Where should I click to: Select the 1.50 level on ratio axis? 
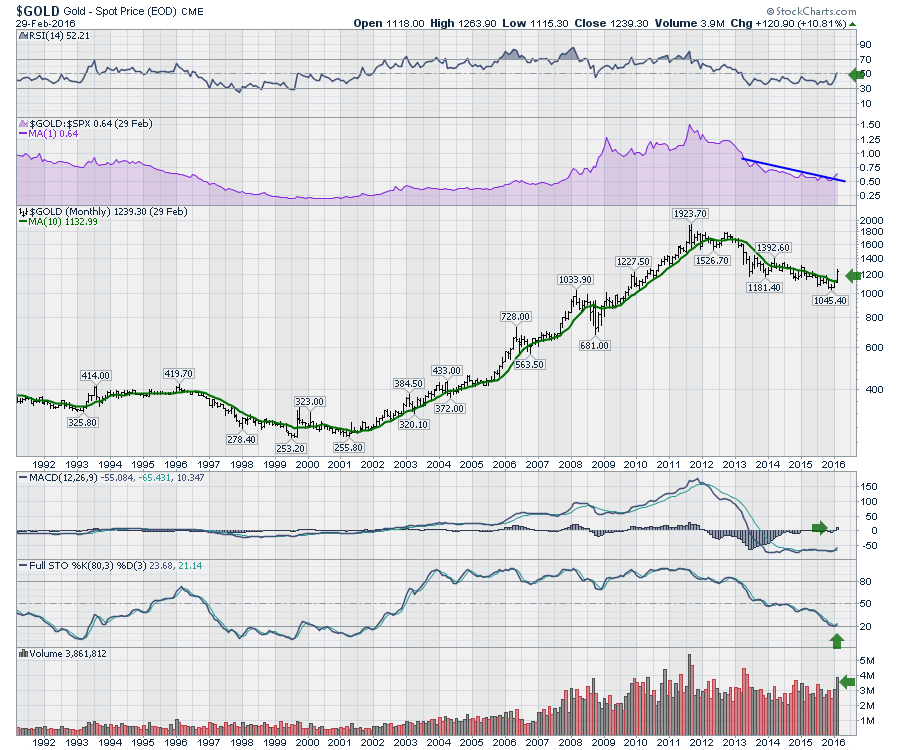coord(870,125)
